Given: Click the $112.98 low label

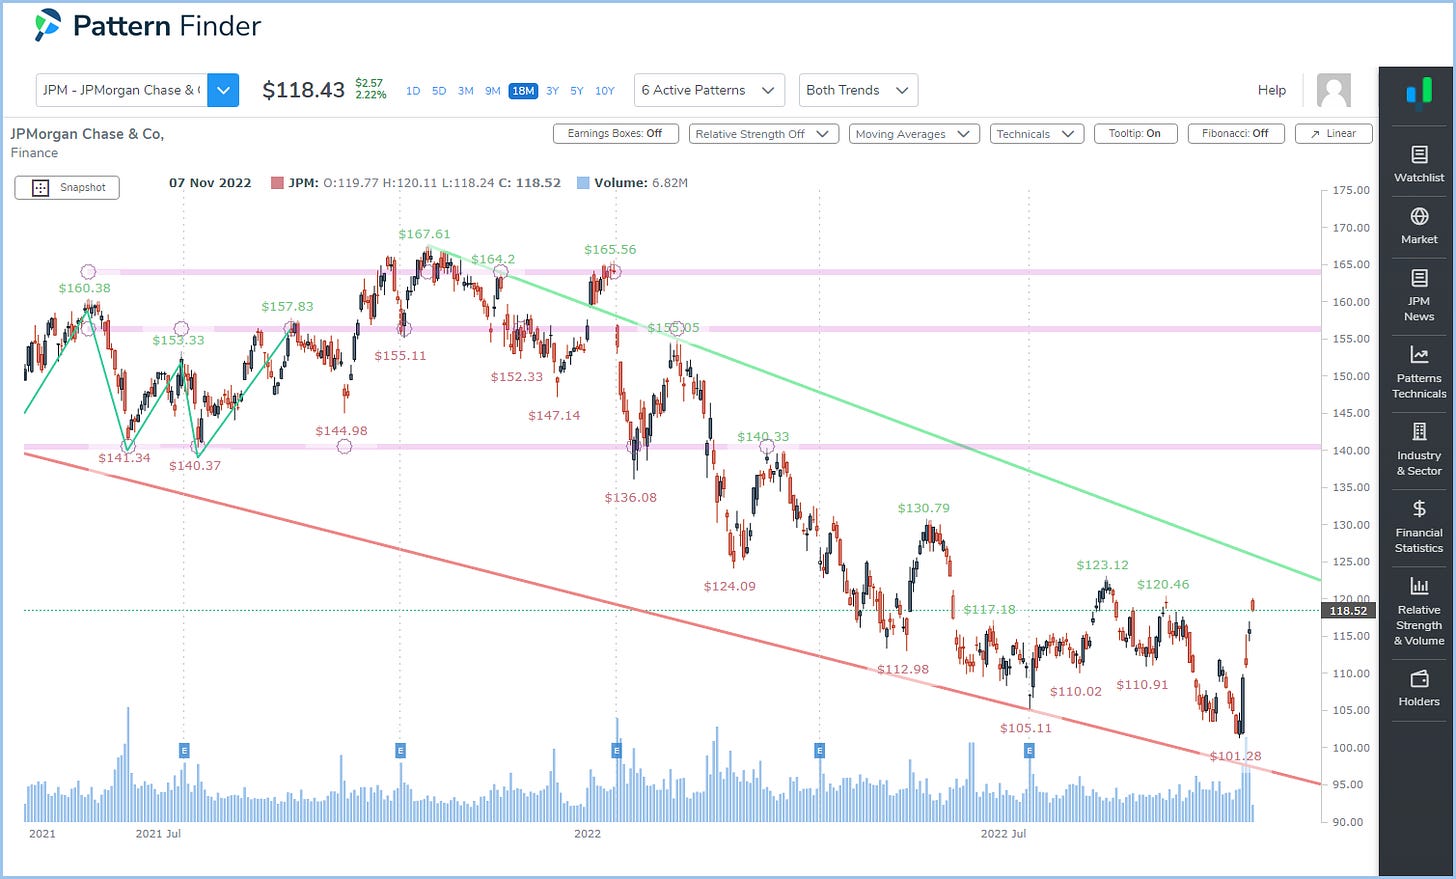Looking at the screenshot, I should point(903,669).
